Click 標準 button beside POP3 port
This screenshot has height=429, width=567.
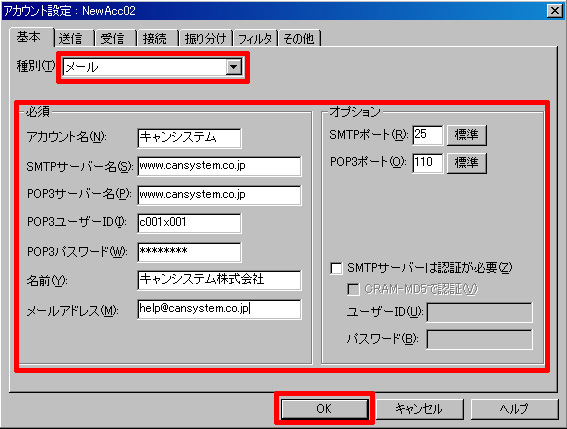point(467,163)
